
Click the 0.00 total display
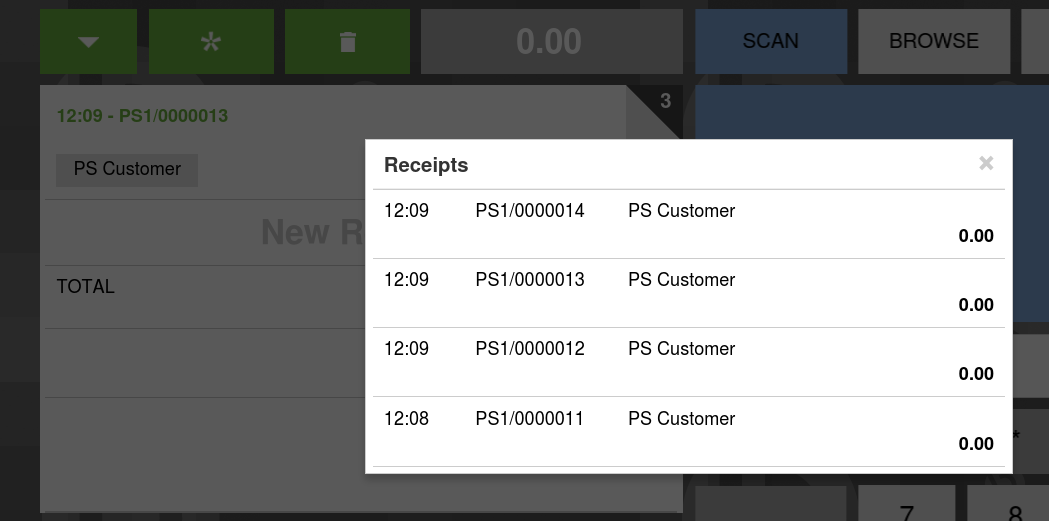548,42
